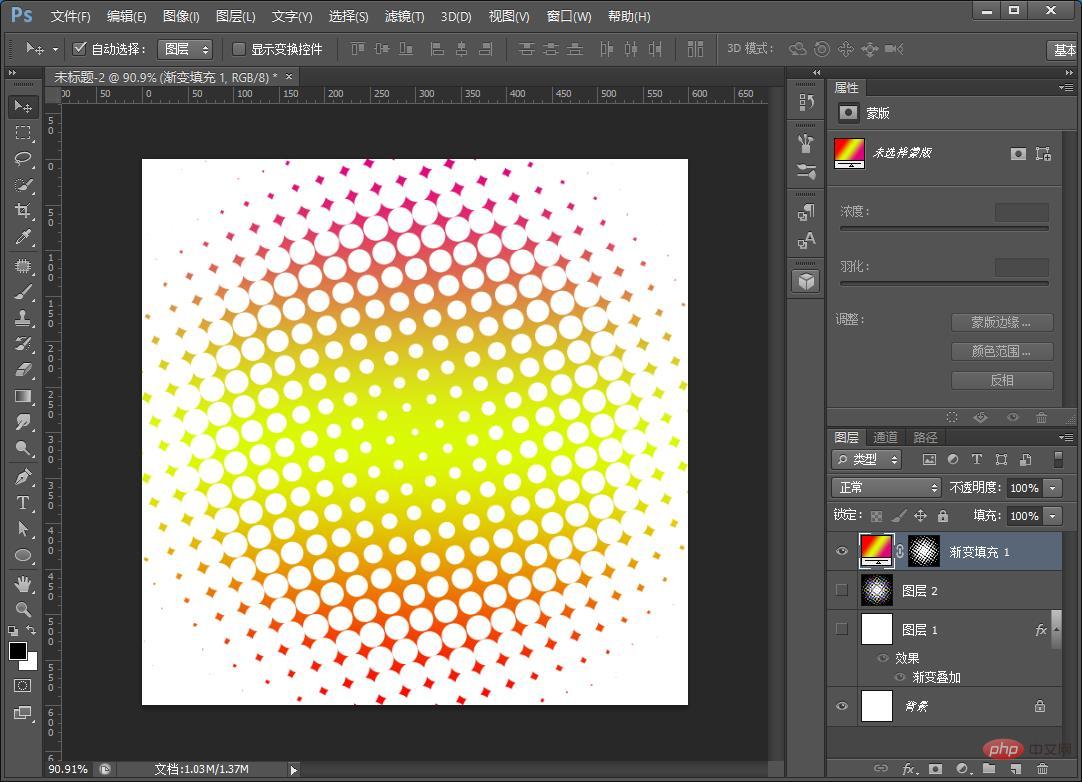The width and height of the screenshot is (1082, 782).
Task: Select the Hand tool
Action: 23,584
